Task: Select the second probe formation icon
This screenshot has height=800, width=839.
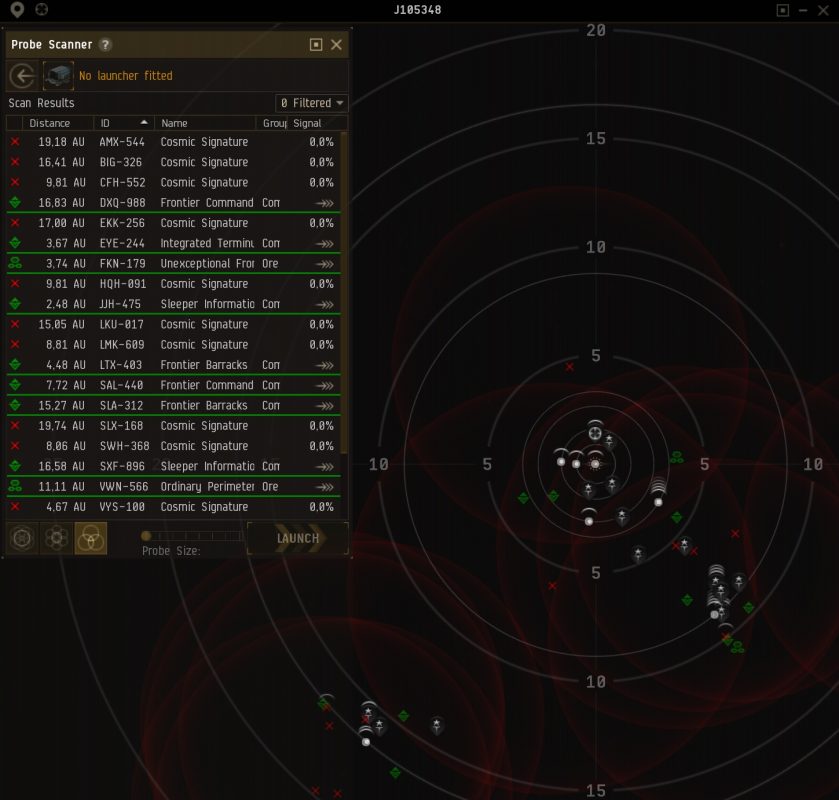Action: pyautogui.click(x=56, y=538)
